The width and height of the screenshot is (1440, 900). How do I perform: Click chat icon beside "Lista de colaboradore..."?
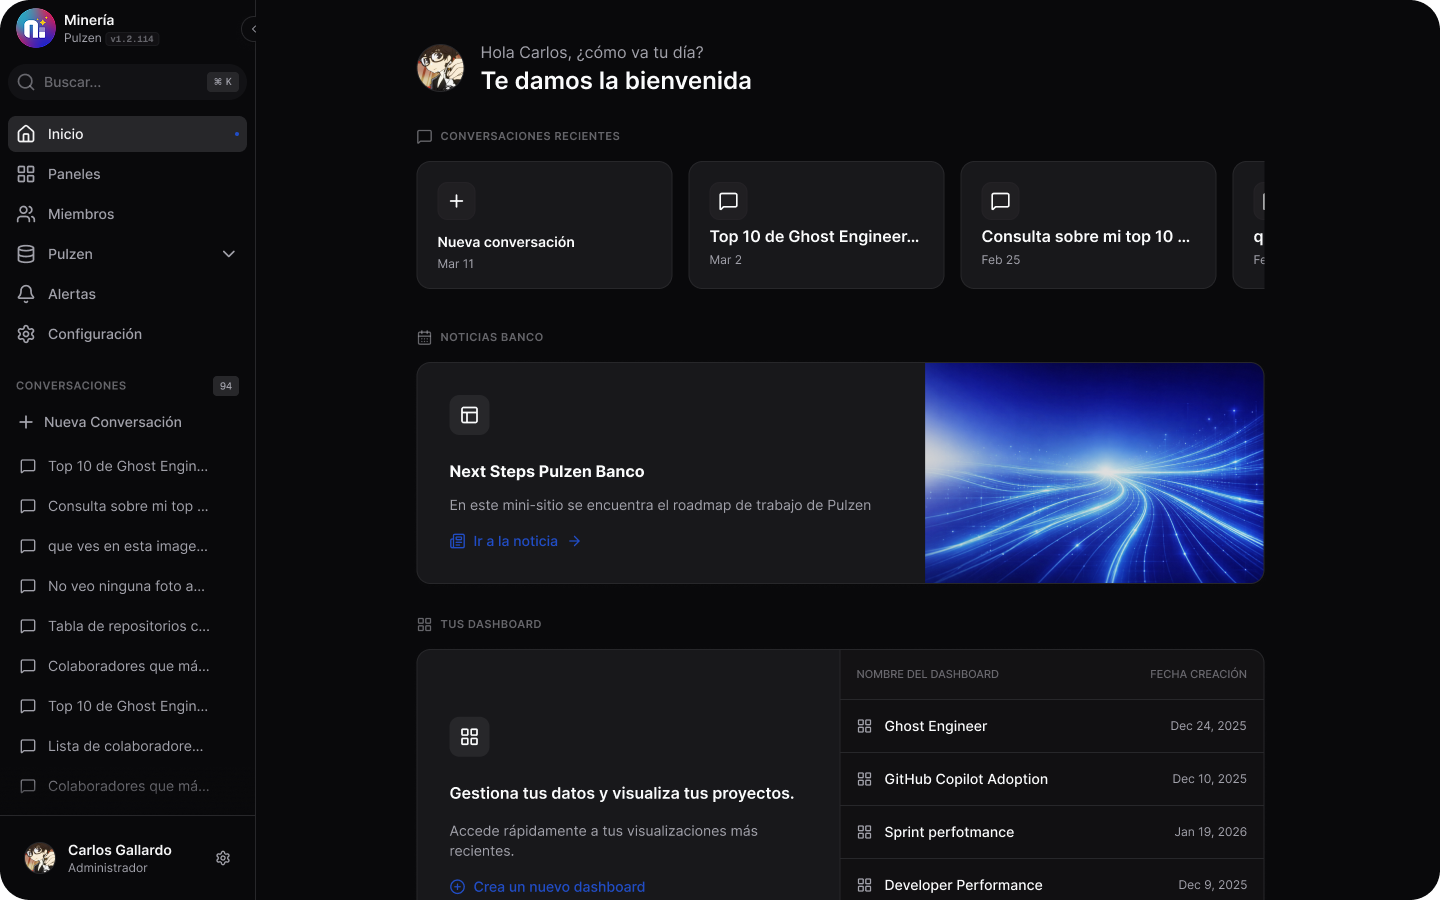coord(28,746)
